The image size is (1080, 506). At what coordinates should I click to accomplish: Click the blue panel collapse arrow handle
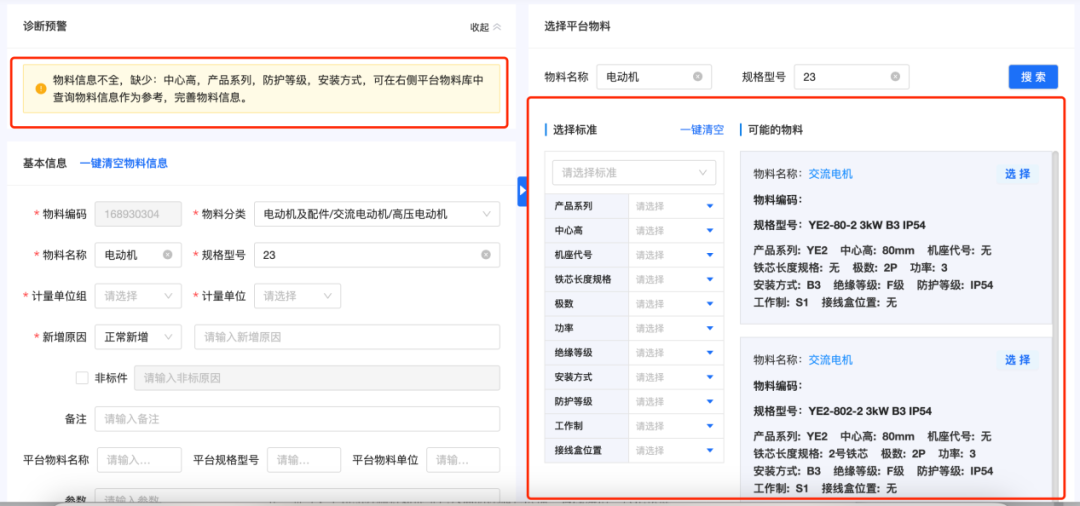[x=522, y=191]
